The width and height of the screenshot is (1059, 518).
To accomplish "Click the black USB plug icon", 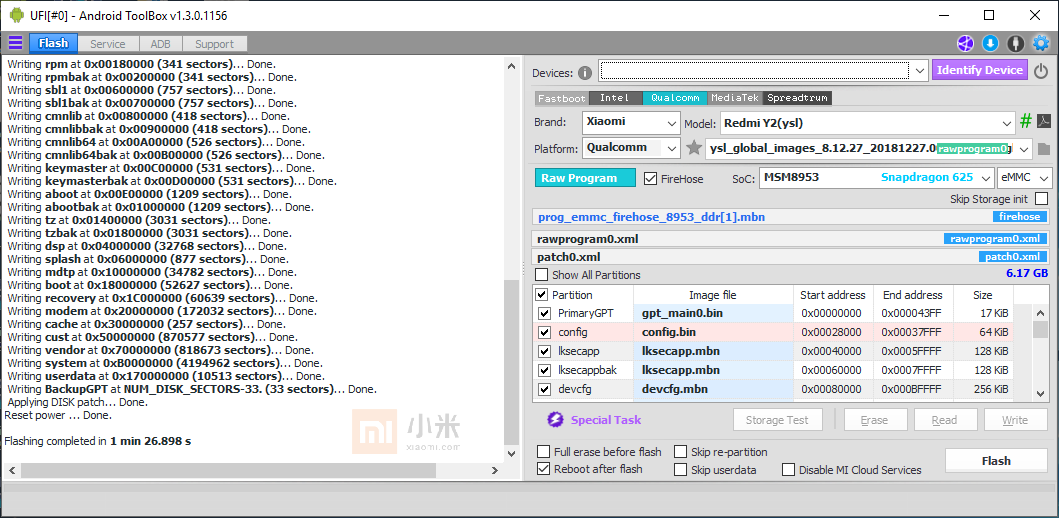I will pyautogui.click(x=1015, y=43).
